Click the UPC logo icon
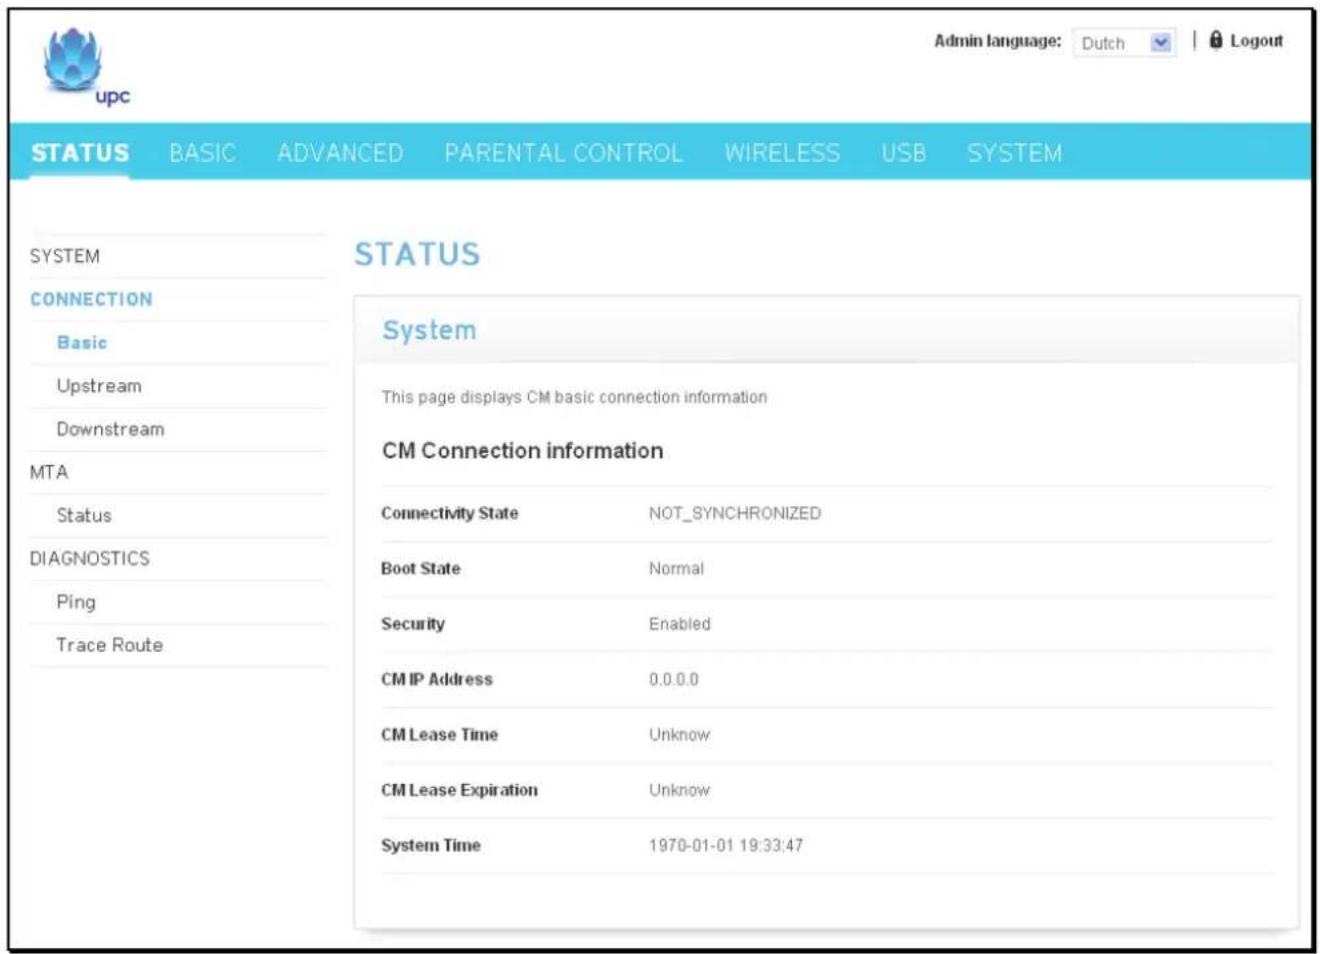The image size is (1320, 954). point(87,67)
